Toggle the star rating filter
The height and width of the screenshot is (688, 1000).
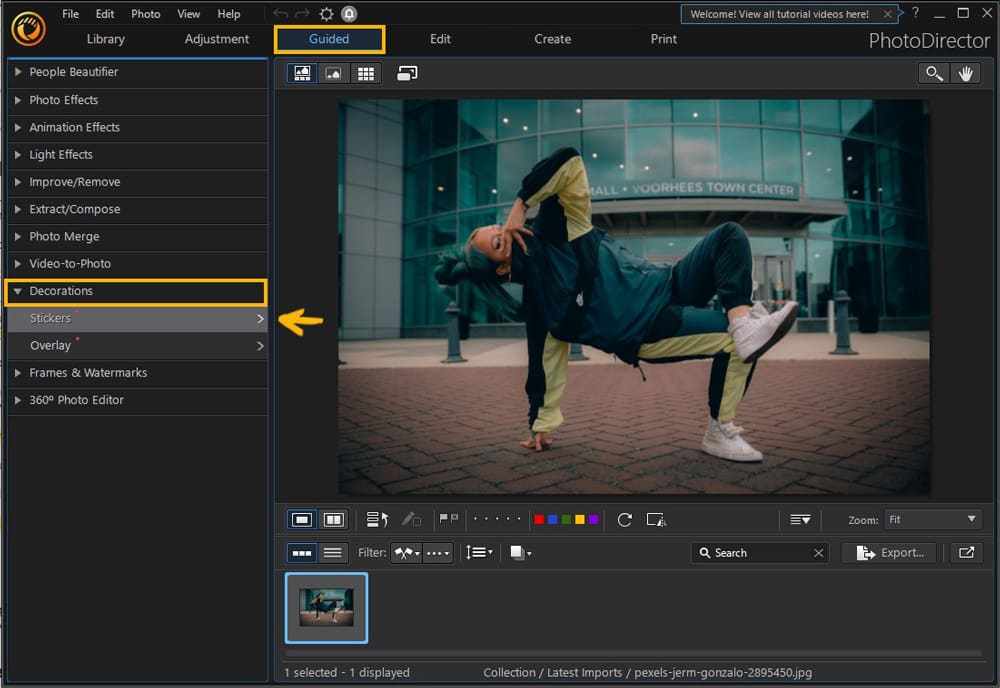[437, 552]
